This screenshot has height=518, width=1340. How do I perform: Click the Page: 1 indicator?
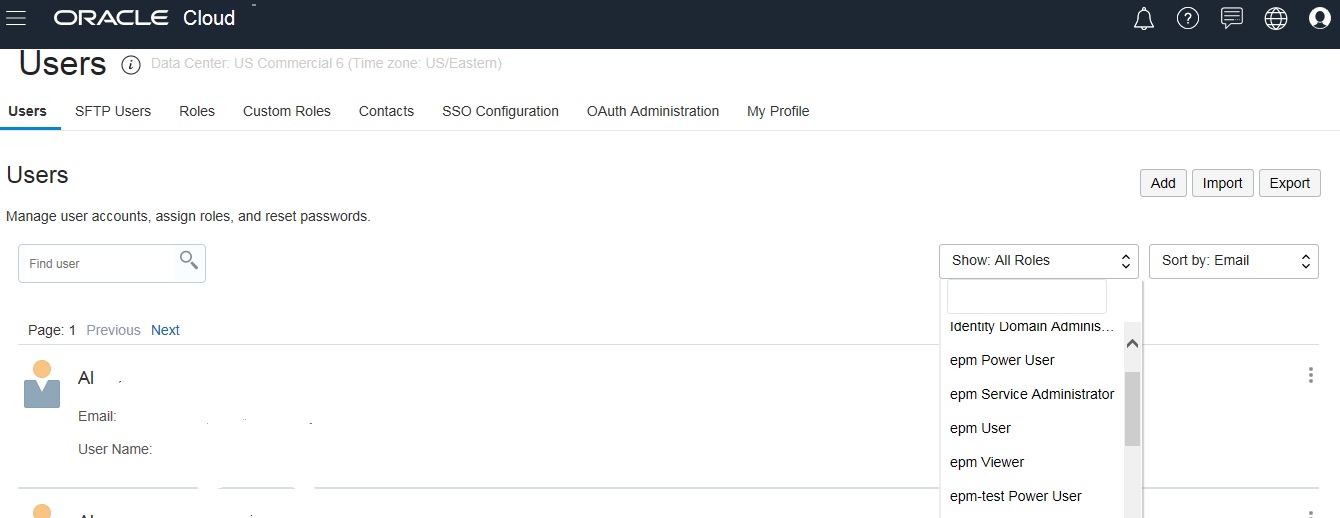pos(52,330)
